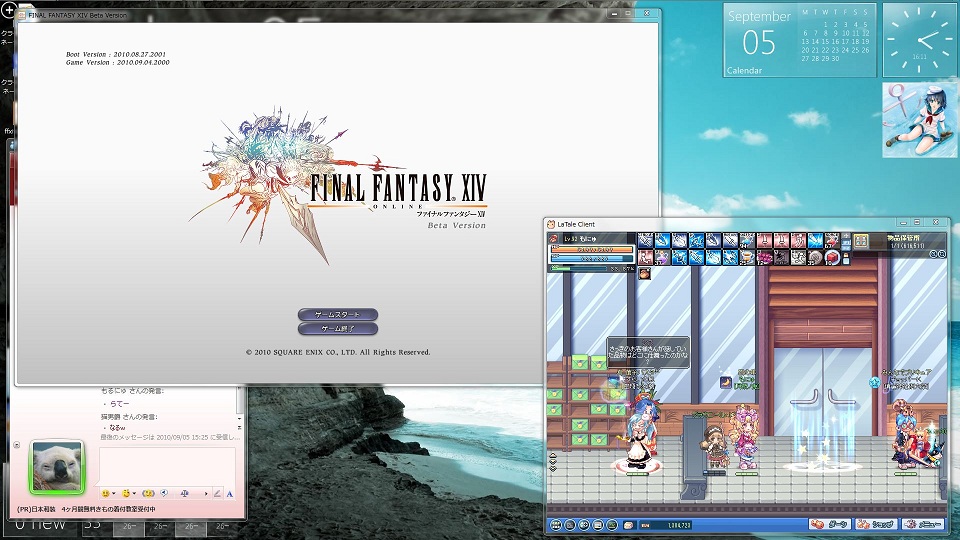Click the glowing portal in LaTale

[x=823, y=437]
